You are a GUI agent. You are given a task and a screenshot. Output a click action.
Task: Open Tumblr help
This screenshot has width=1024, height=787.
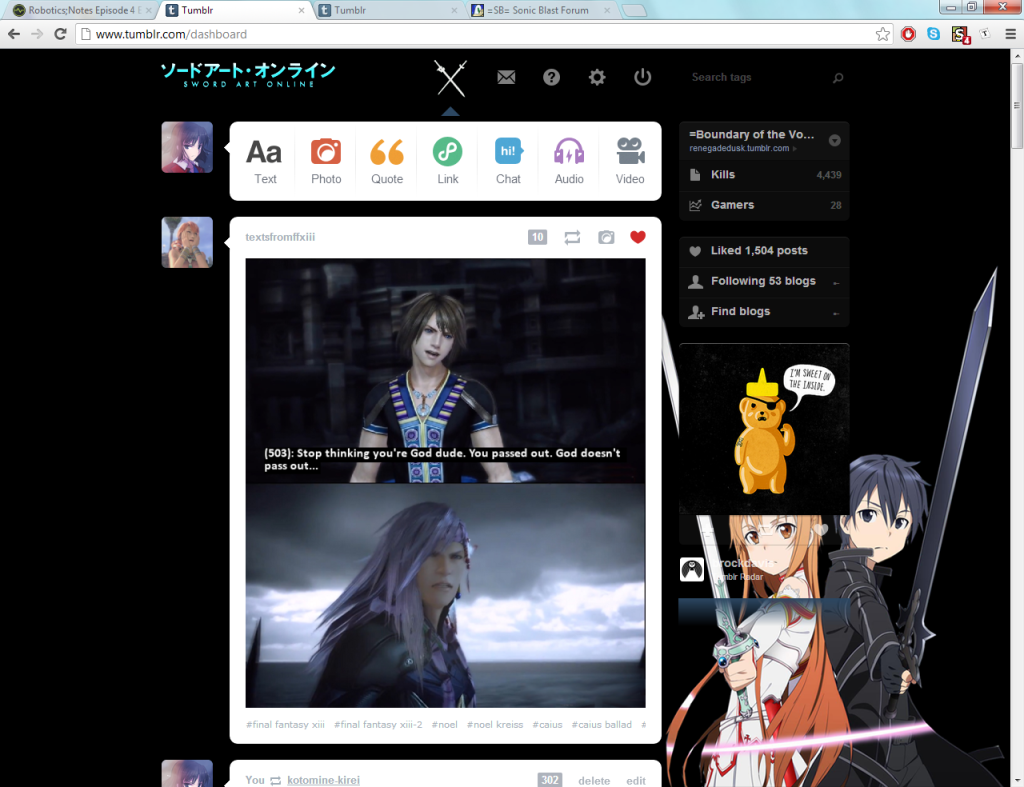click(551, 77)
